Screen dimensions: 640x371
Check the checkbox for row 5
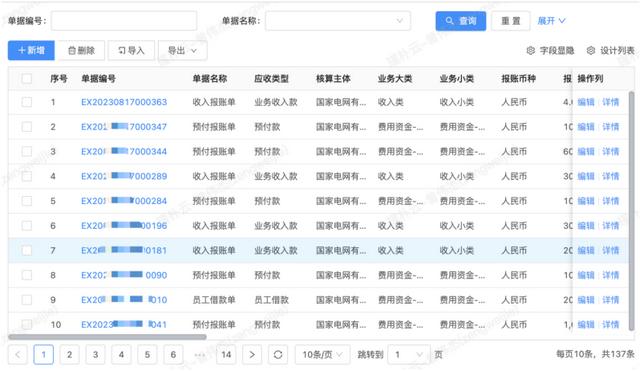point(27,201)
